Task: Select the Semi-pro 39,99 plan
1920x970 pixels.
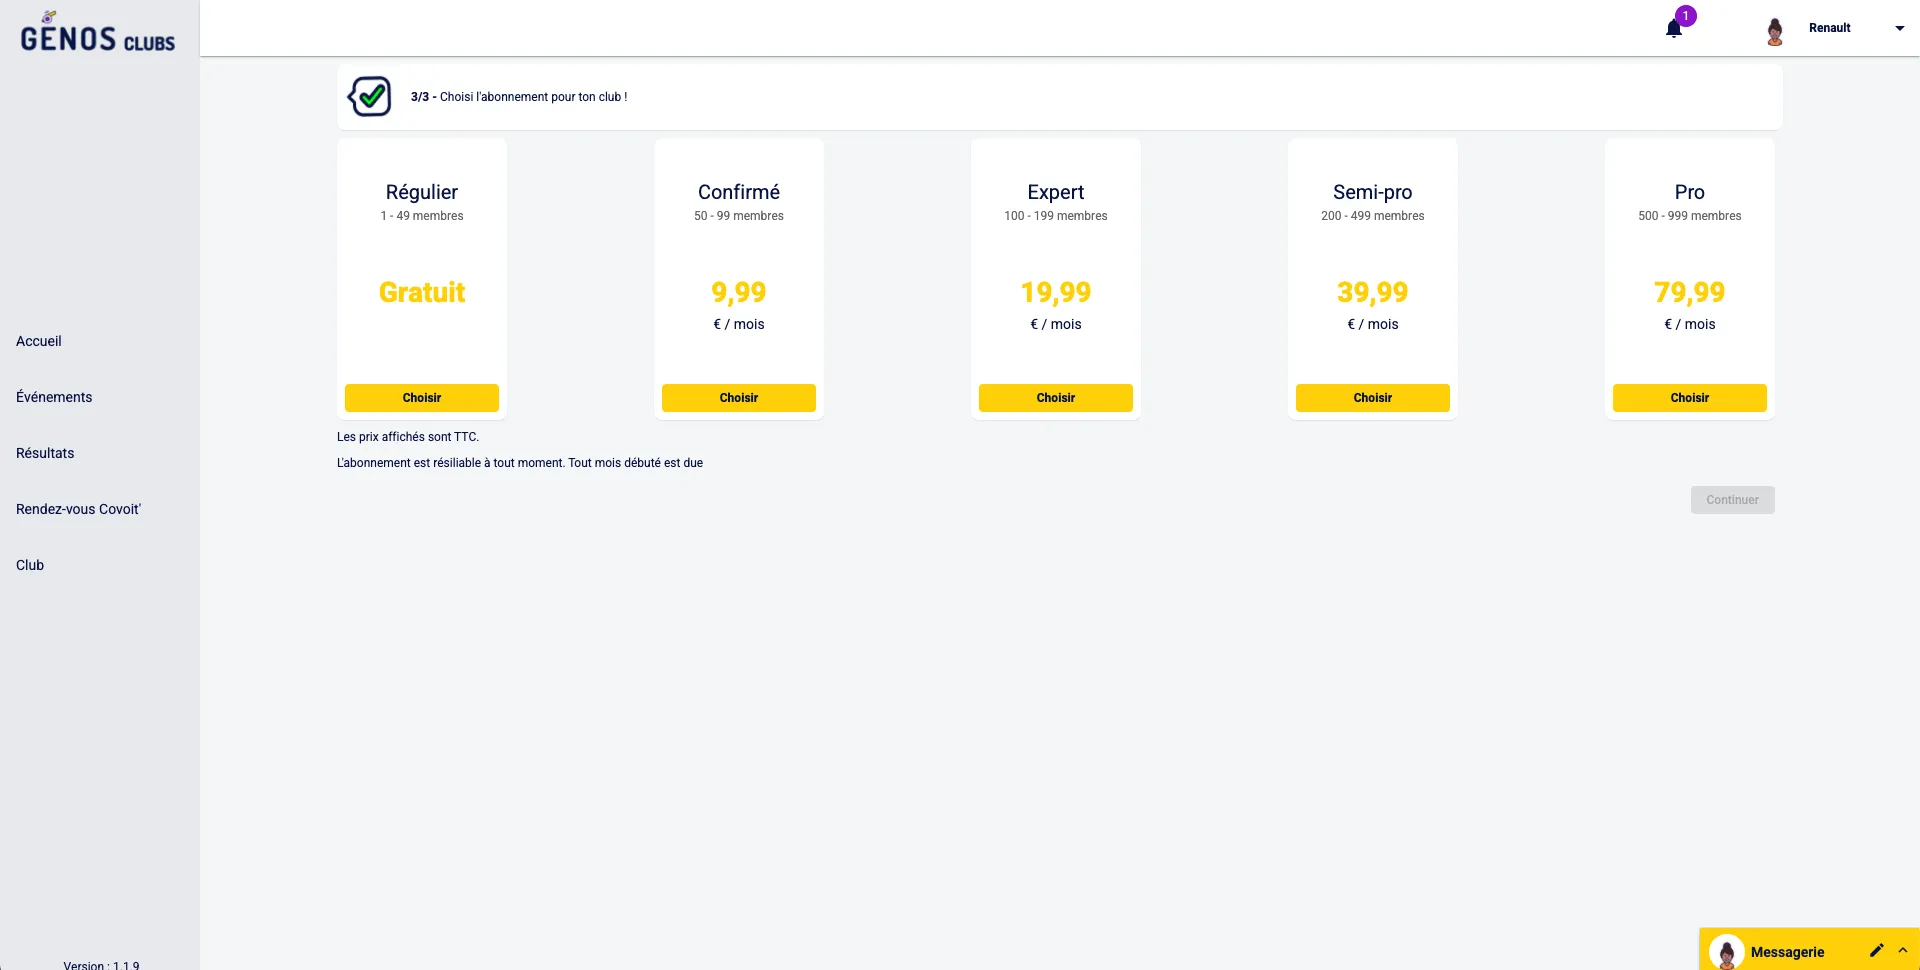Action: coord(1373,398)
